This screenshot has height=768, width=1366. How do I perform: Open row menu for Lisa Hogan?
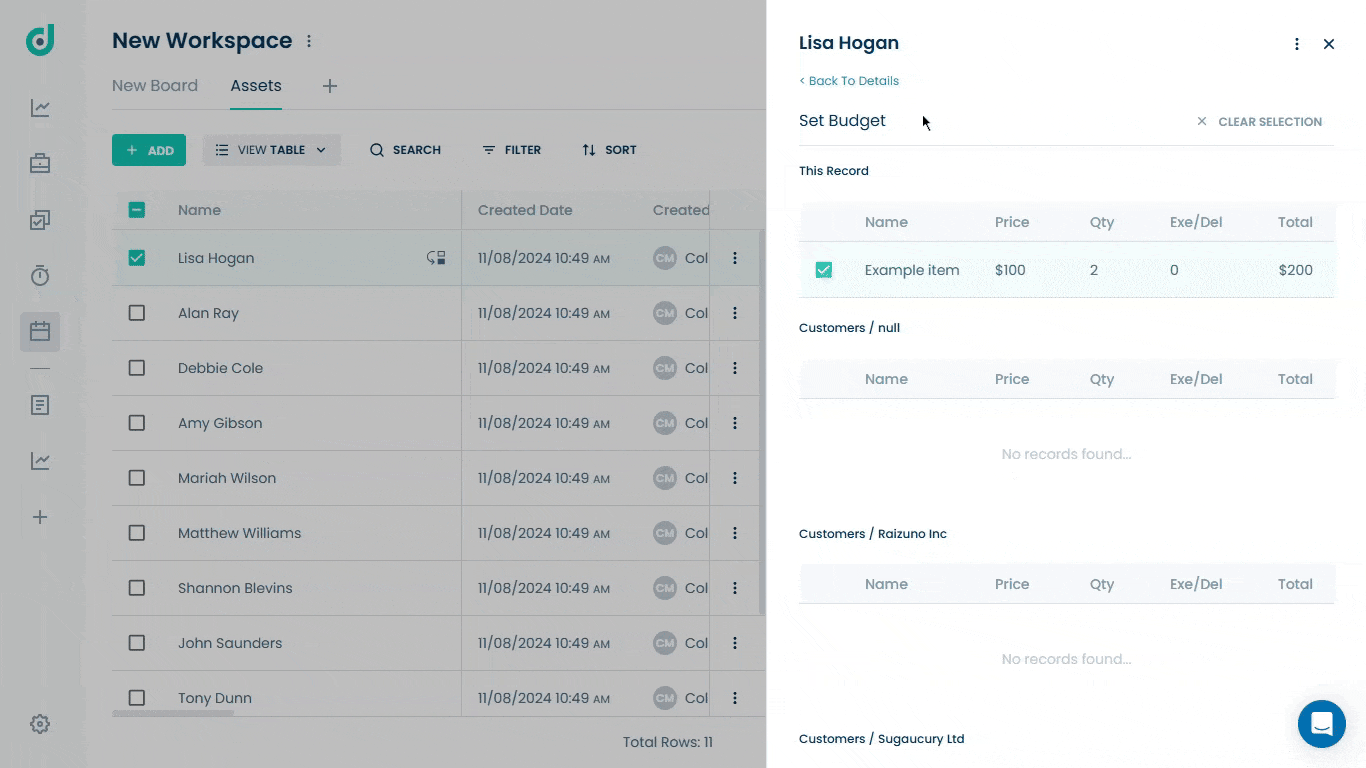(x=735, y=258)
